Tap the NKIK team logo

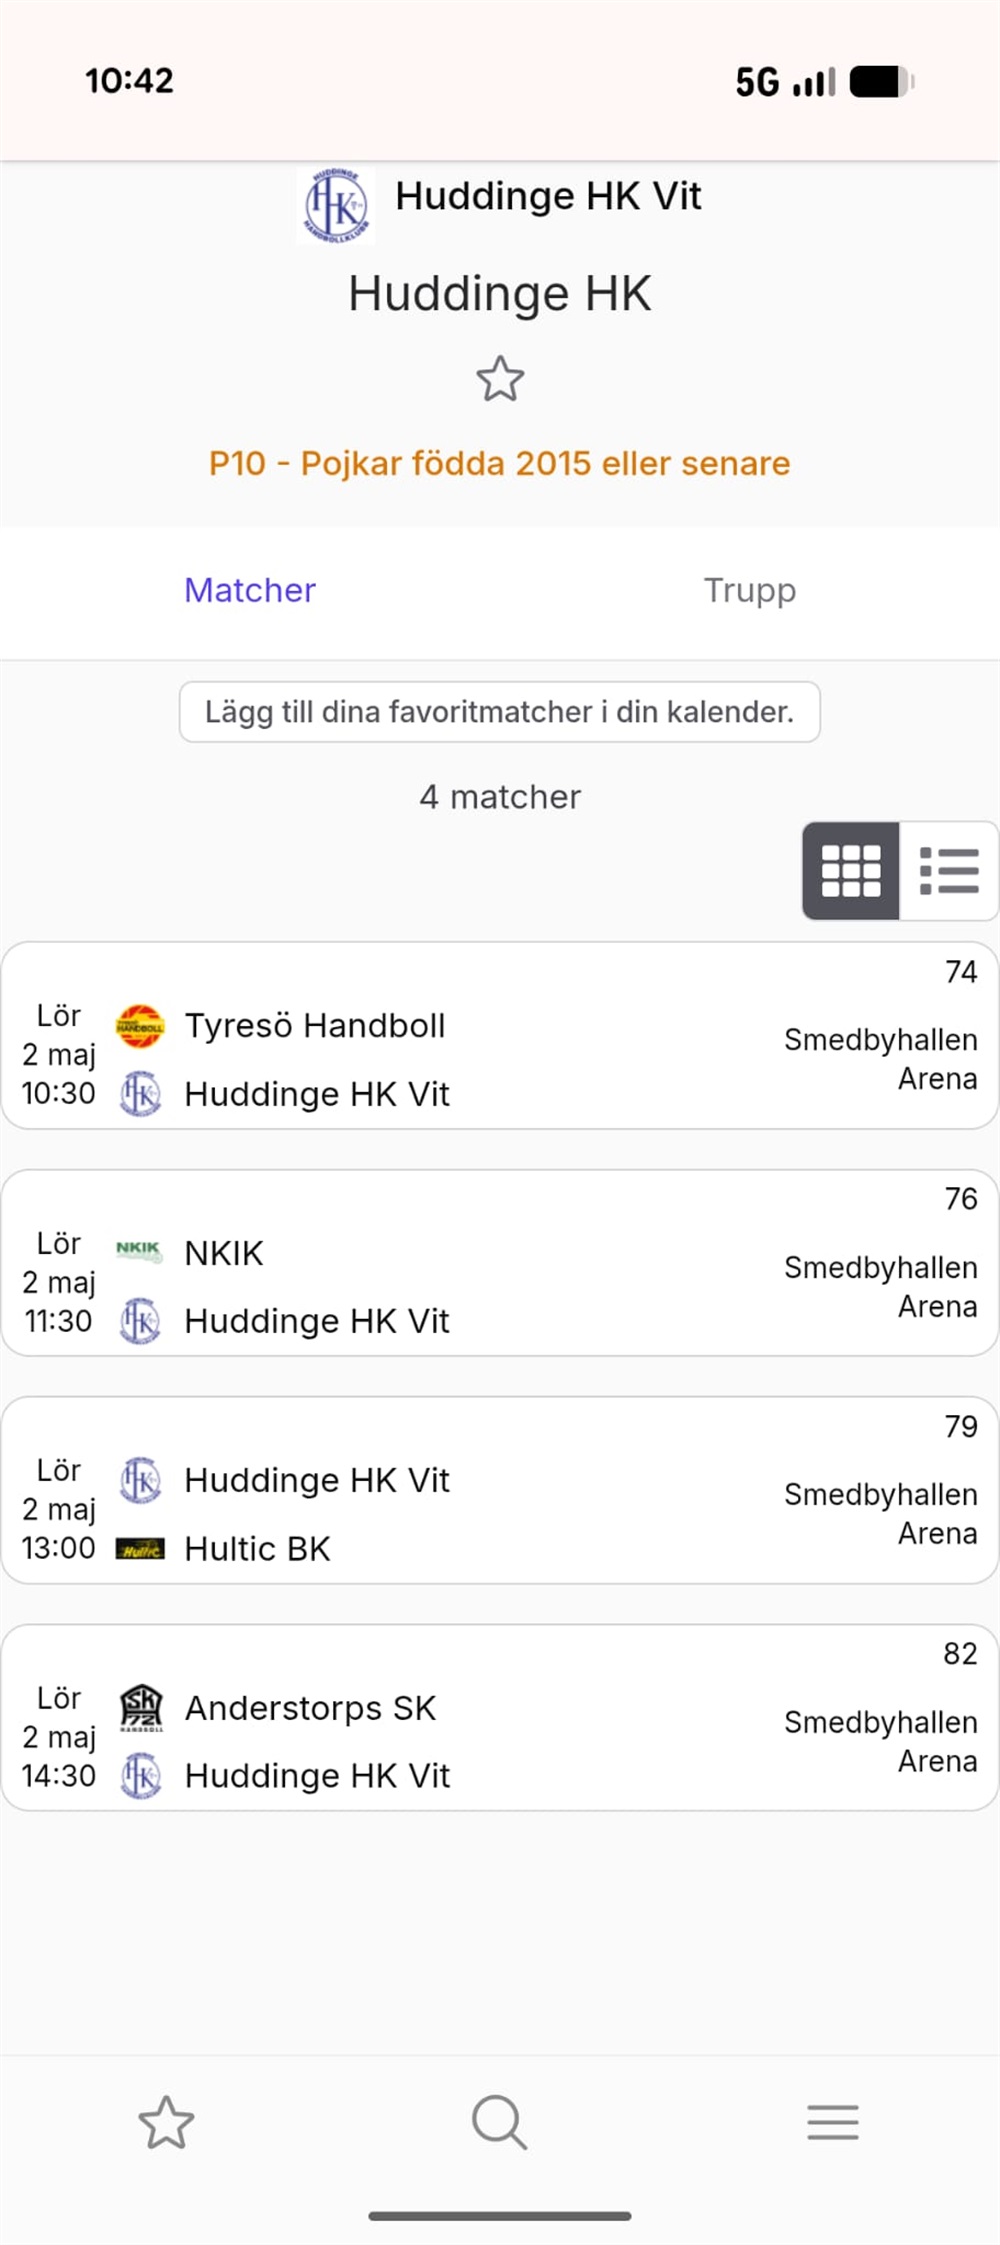click(139, 1251)
